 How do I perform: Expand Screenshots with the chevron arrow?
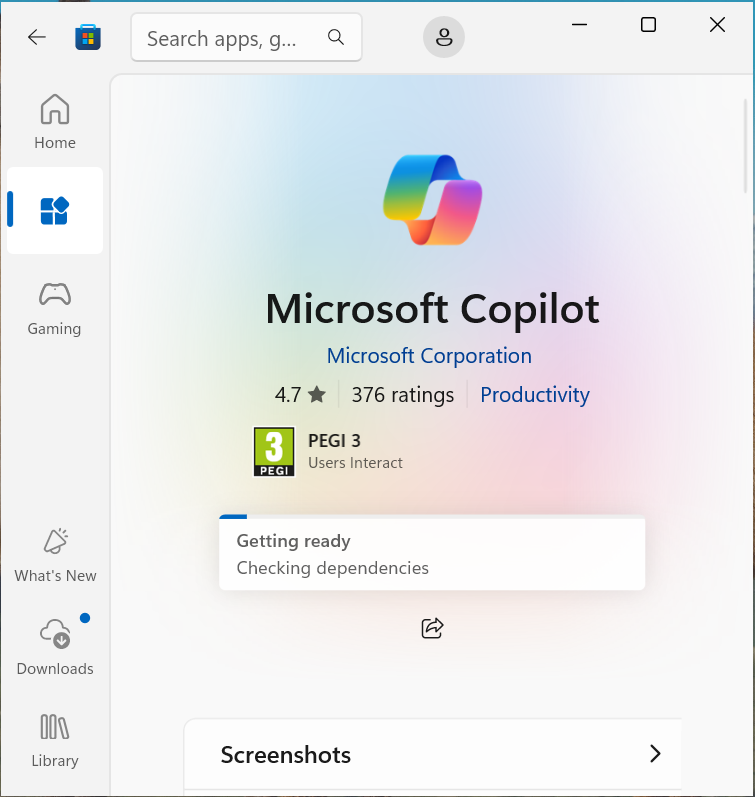(x=655, y=754)
